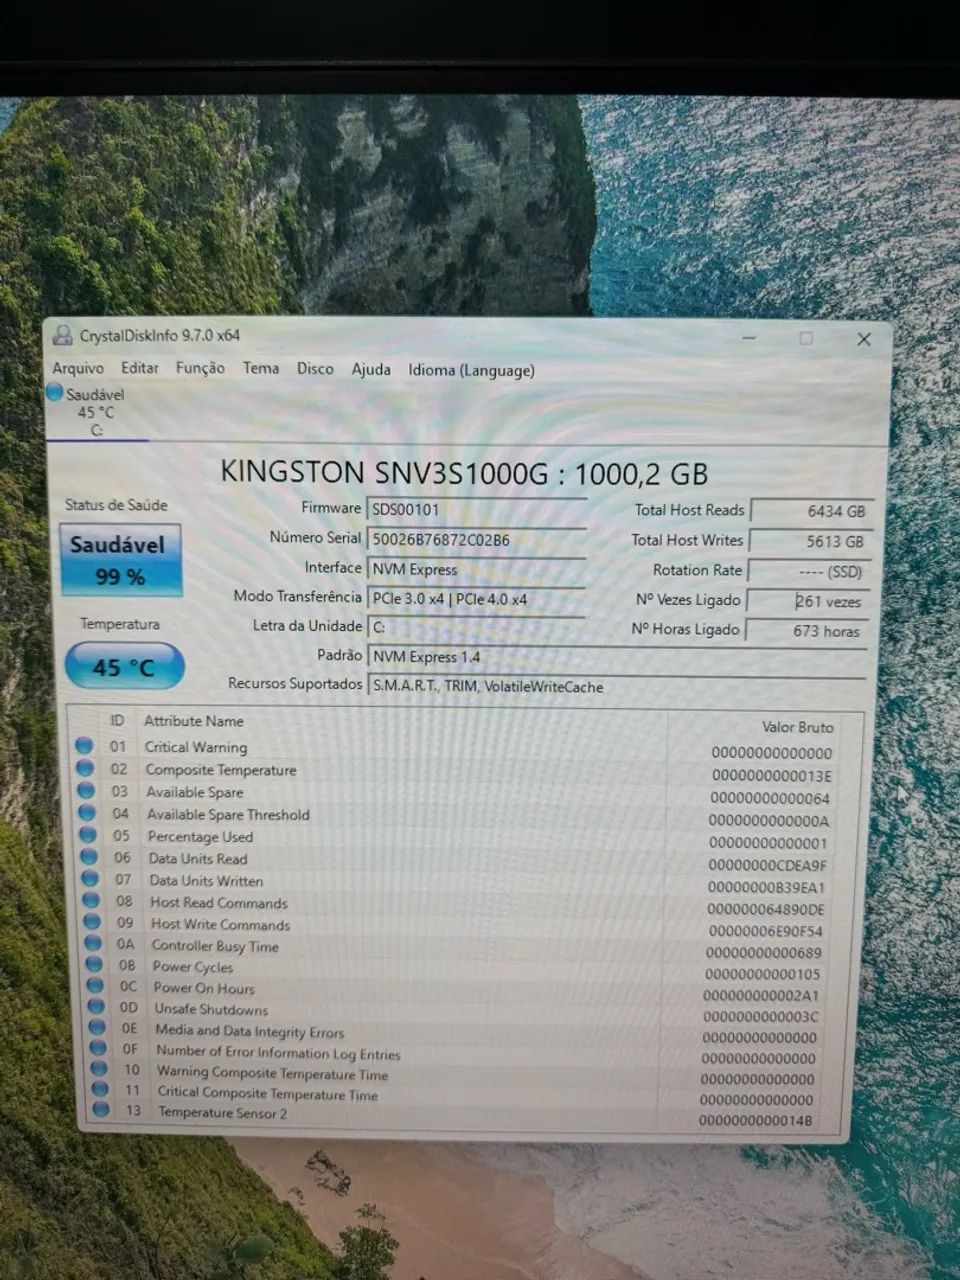Viewport: 960px width, 1280px height.
Task: Open the Tema menu
Action: 261,368
